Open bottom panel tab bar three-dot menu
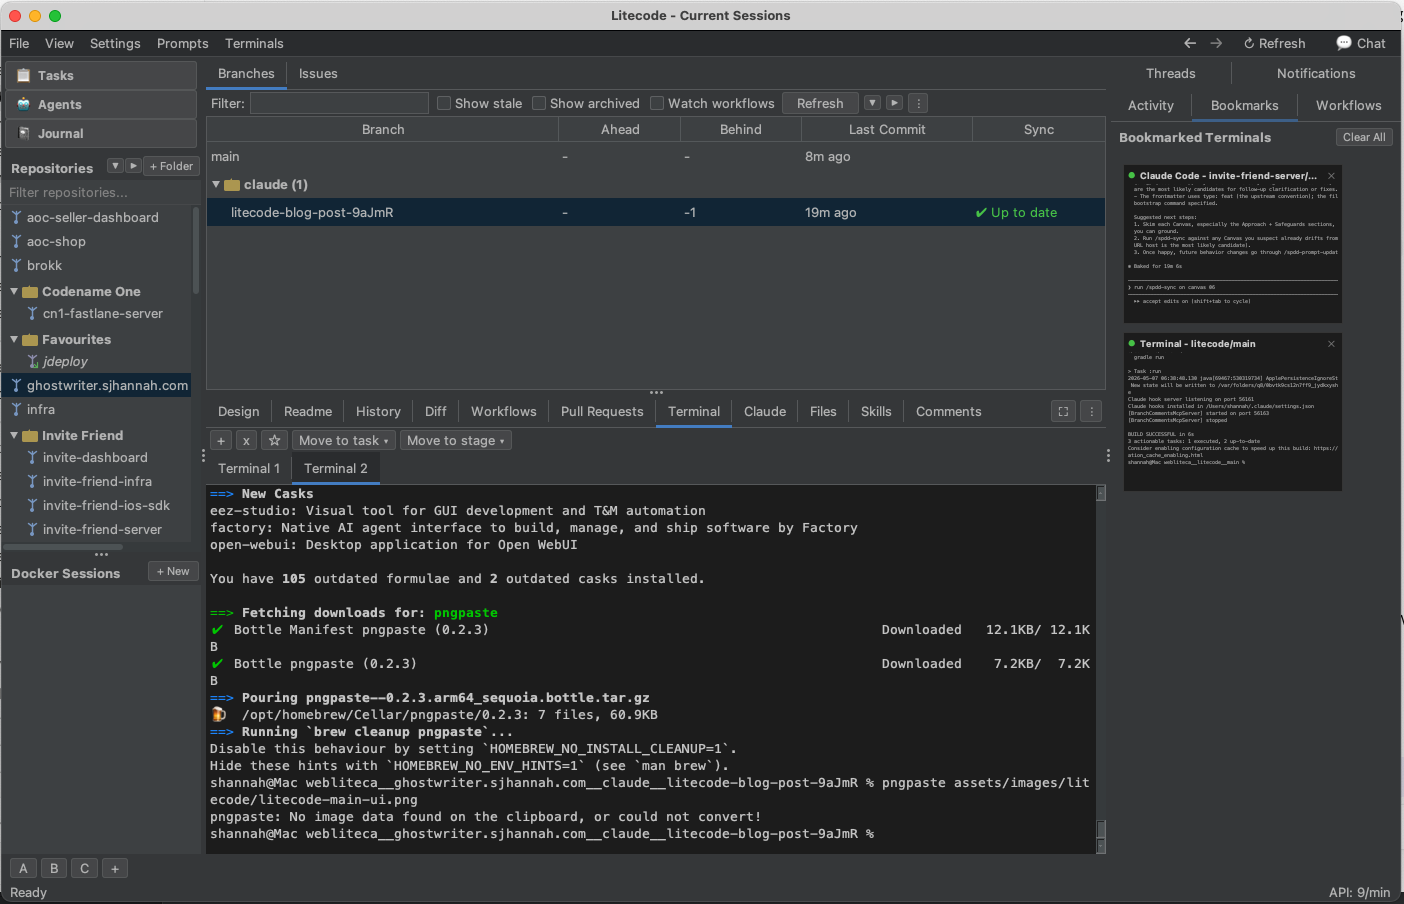1404x904 pixels. [x=1091, y=411]
